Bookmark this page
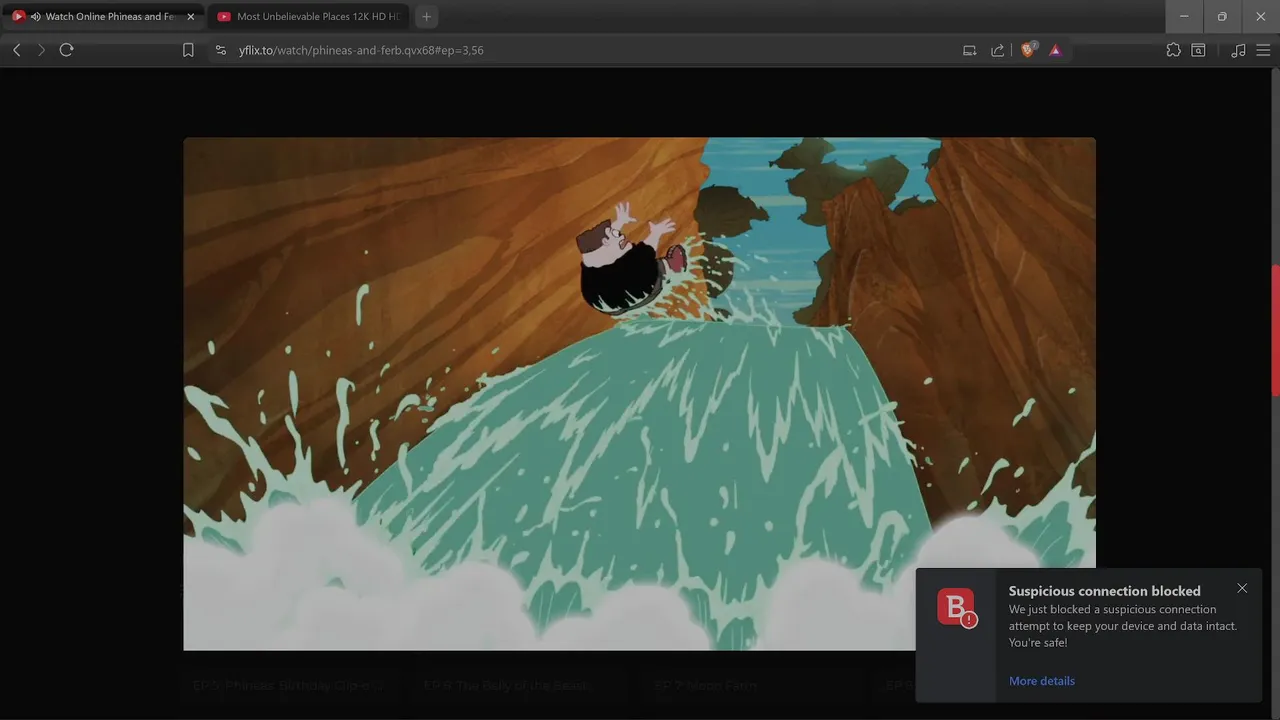 pos(188,50)
